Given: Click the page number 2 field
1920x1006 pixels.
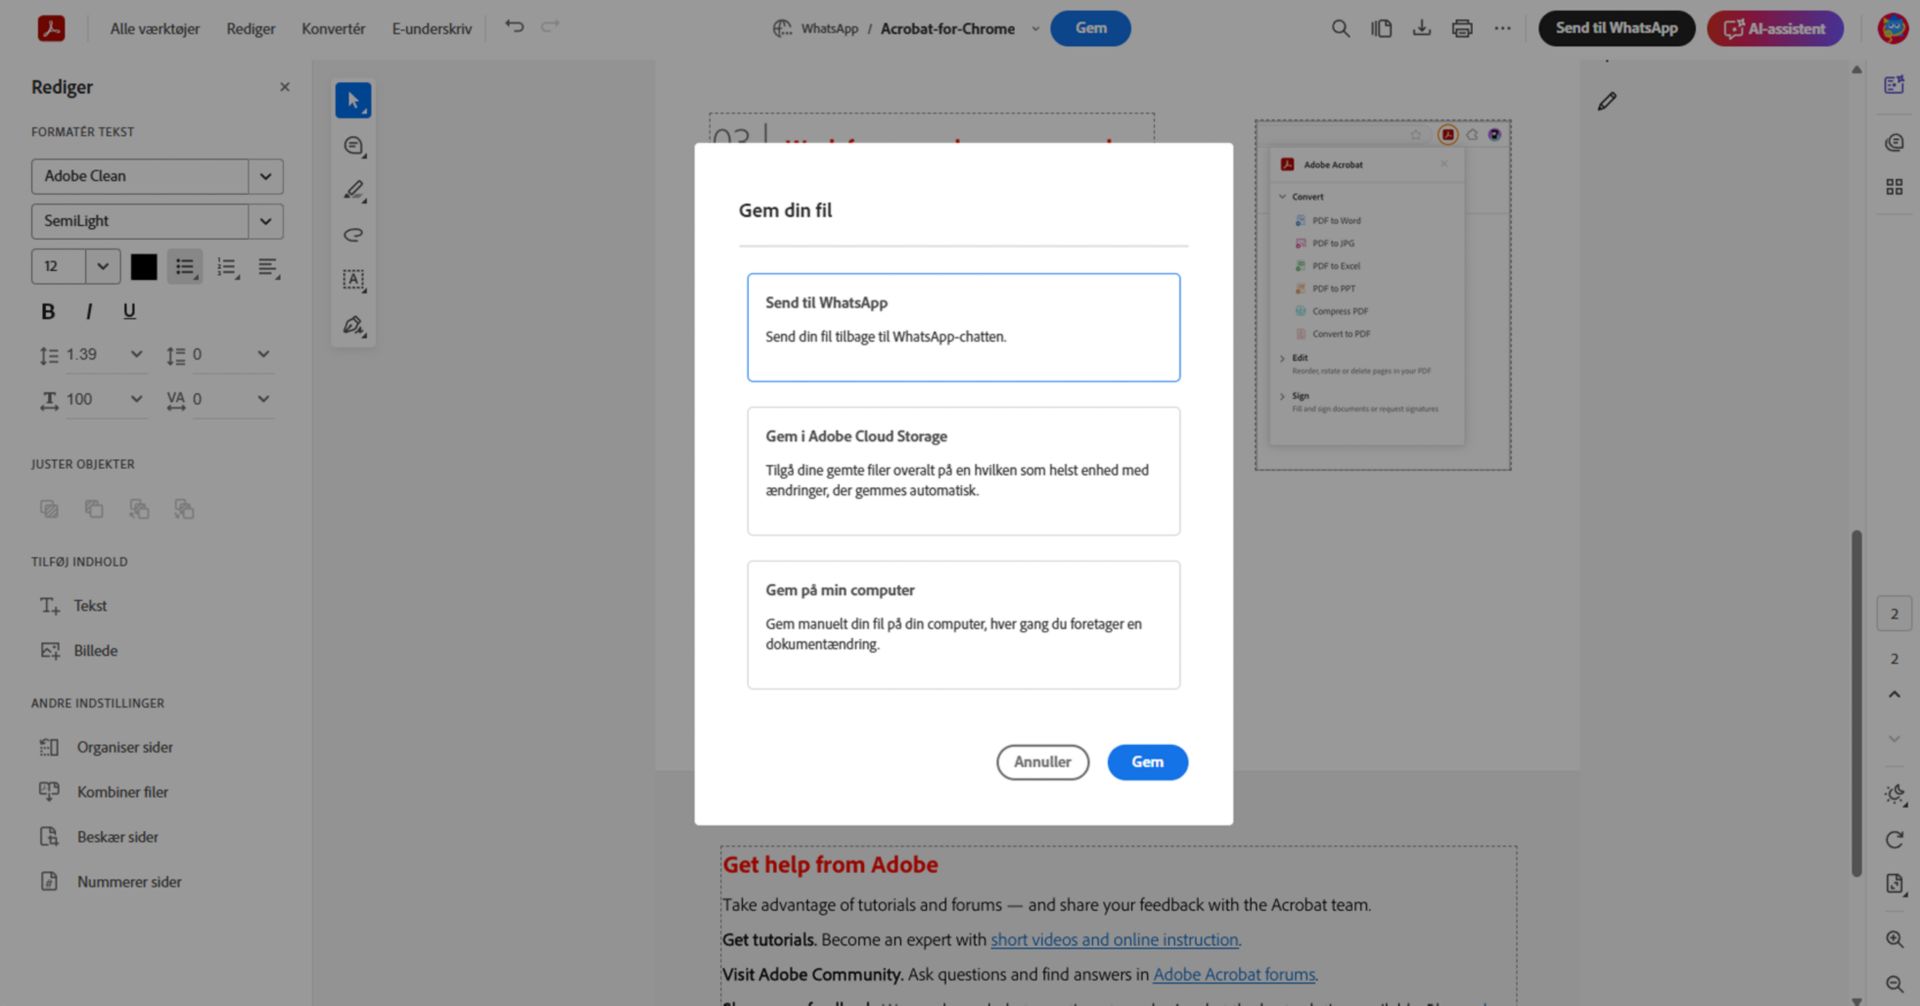Looking at the screenshot, I should click(1894, 614).
